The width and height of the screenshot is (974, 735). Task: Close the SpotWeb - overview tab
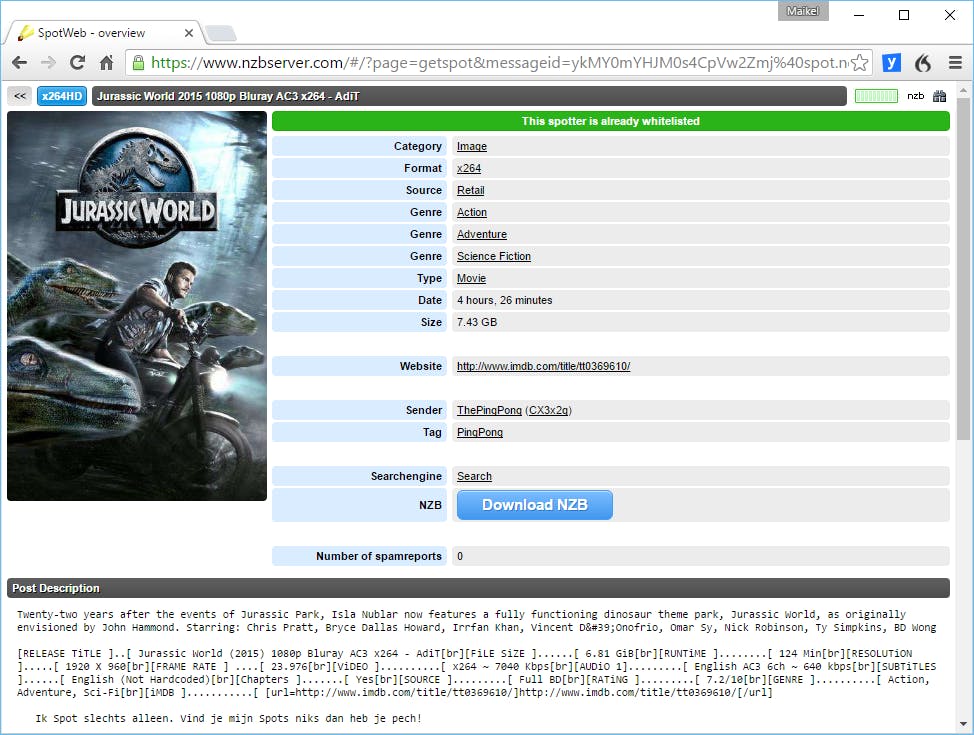point(189,33)
